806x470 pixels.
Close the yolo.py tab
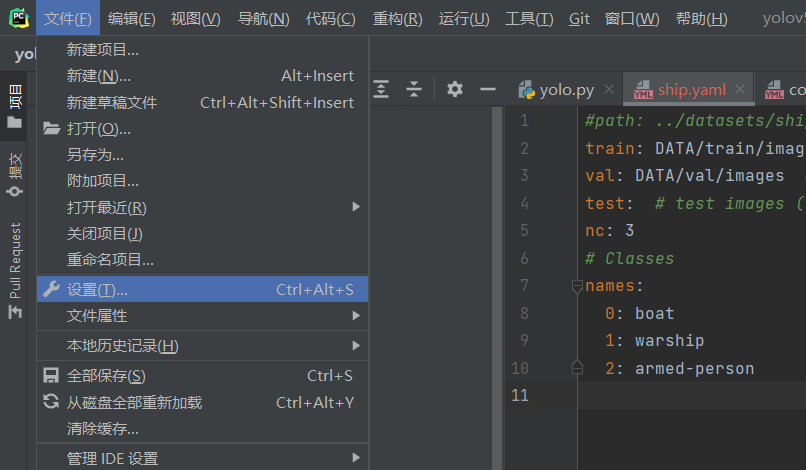tap(609, 89)
